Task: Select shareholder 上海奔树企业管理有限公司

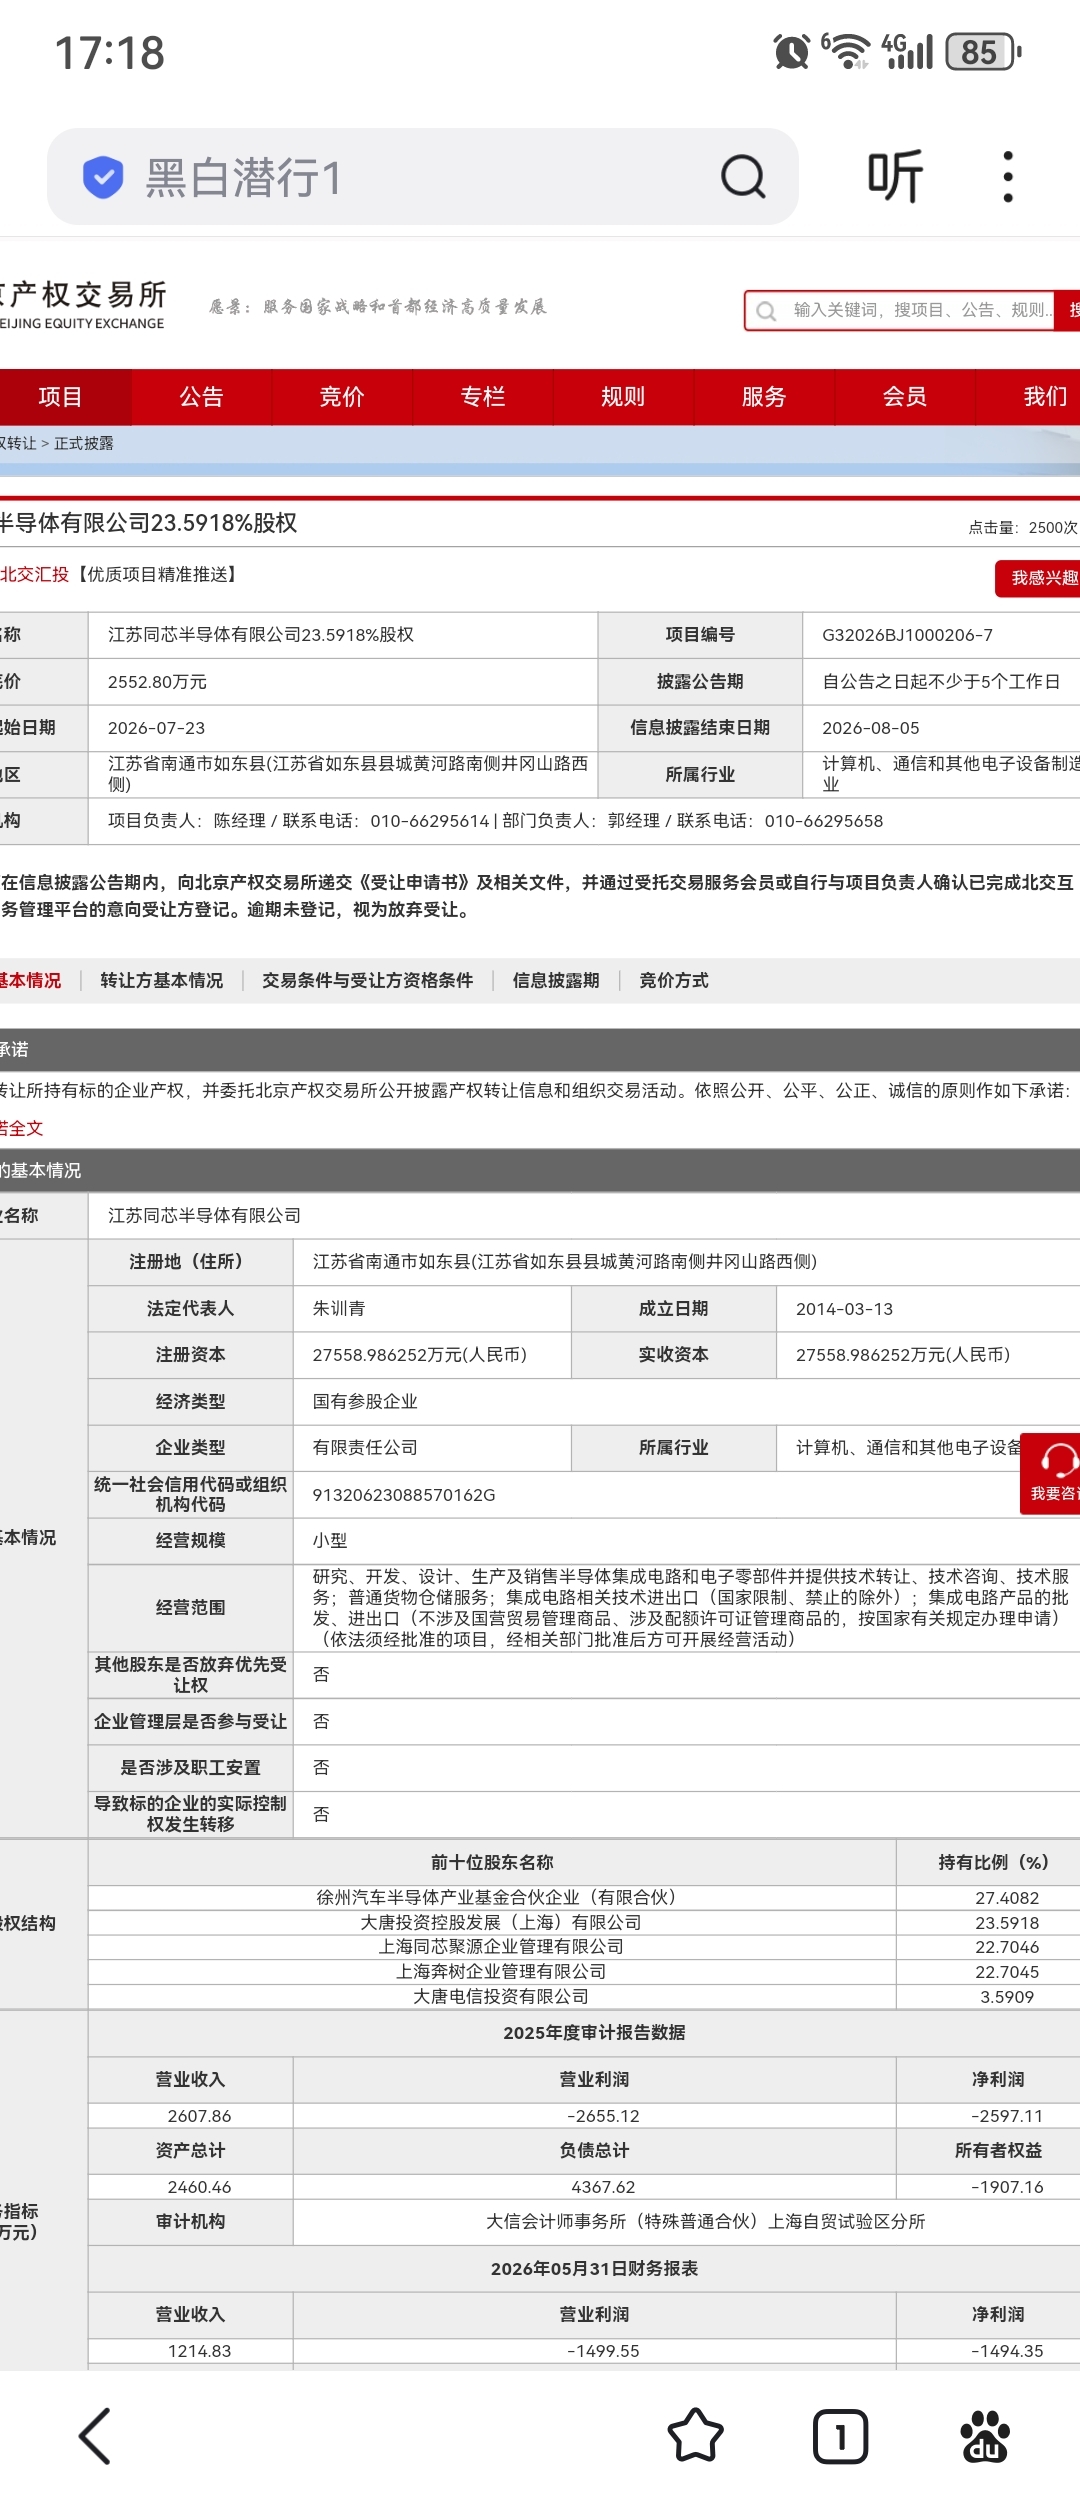Action: 501,1971
